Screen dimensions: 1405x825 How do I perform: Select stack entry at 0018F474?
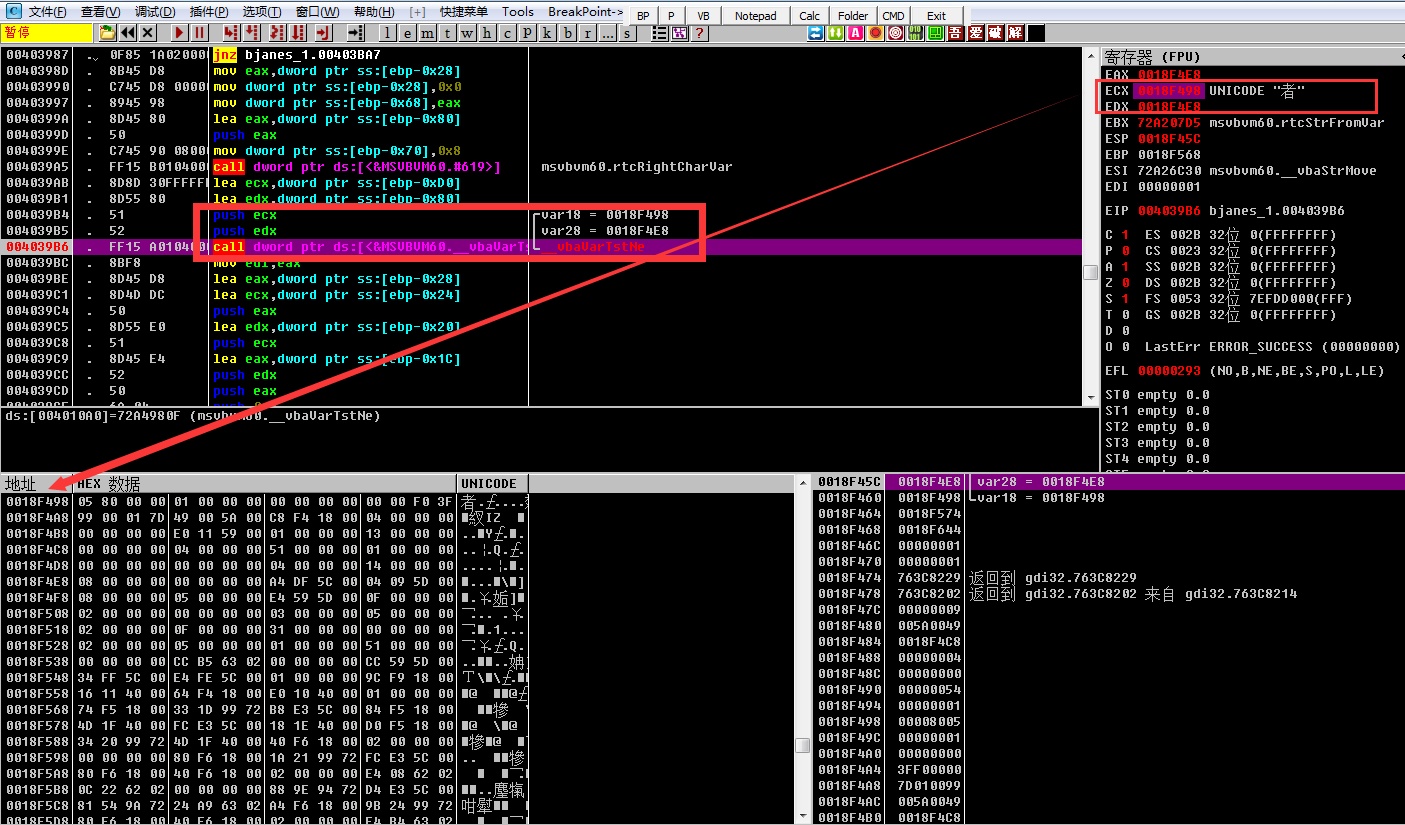click(x=1110, y=577)
